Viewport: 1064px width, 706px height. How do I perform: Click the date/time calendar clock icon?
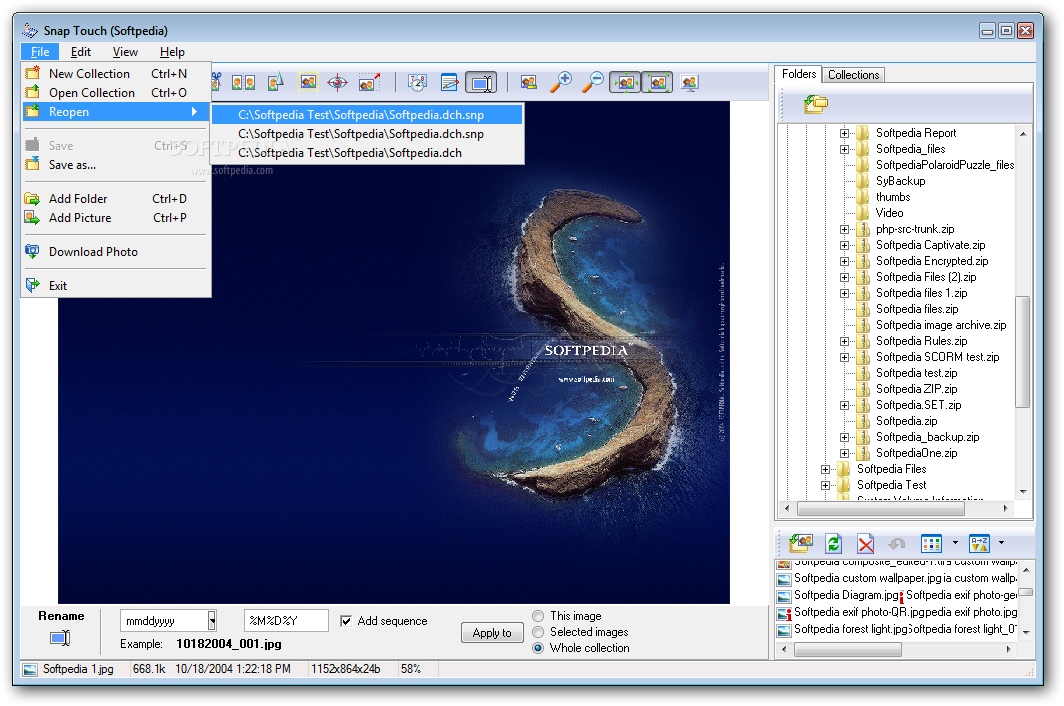pos(417,83)
